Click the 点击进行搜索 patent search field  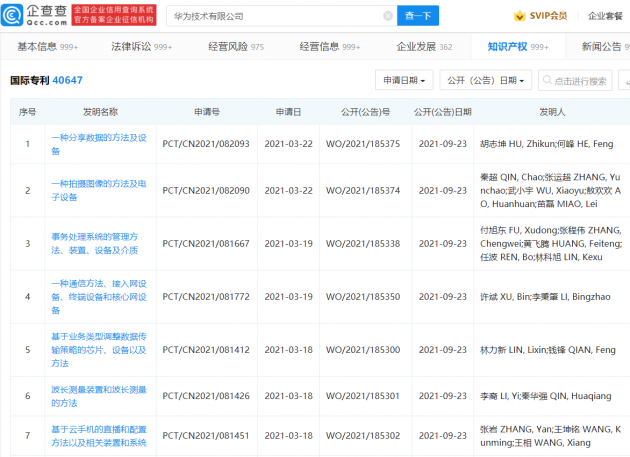pyautogui.click(x=582, y=81)
